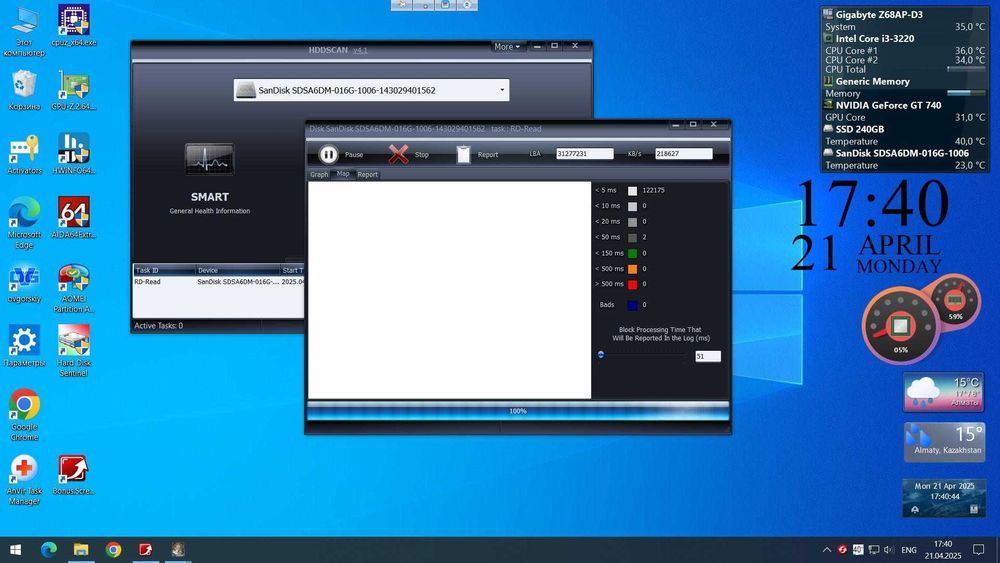Screen dimensions: 1000x563
Task: Open the Microsoft Edge desktop shortcut
Action: [24, 223]
